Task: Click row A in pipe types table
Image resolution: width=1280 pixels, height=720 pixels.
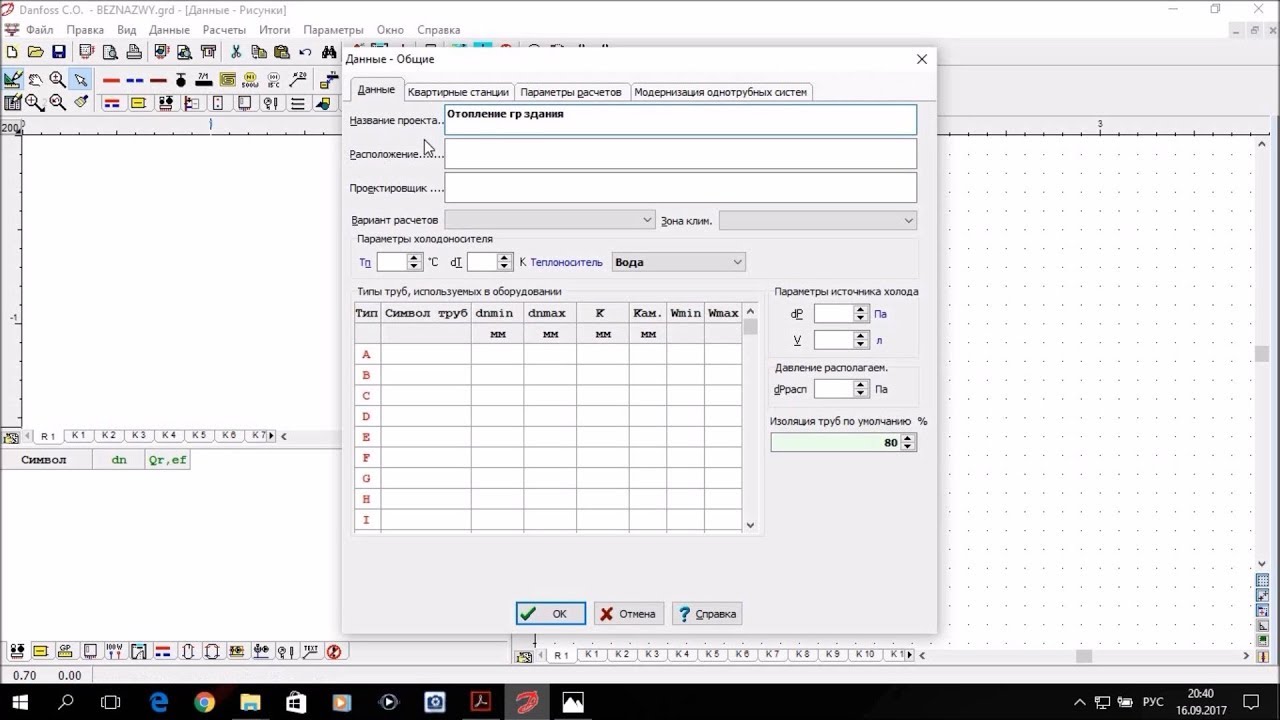Action: tap(548, 354)
